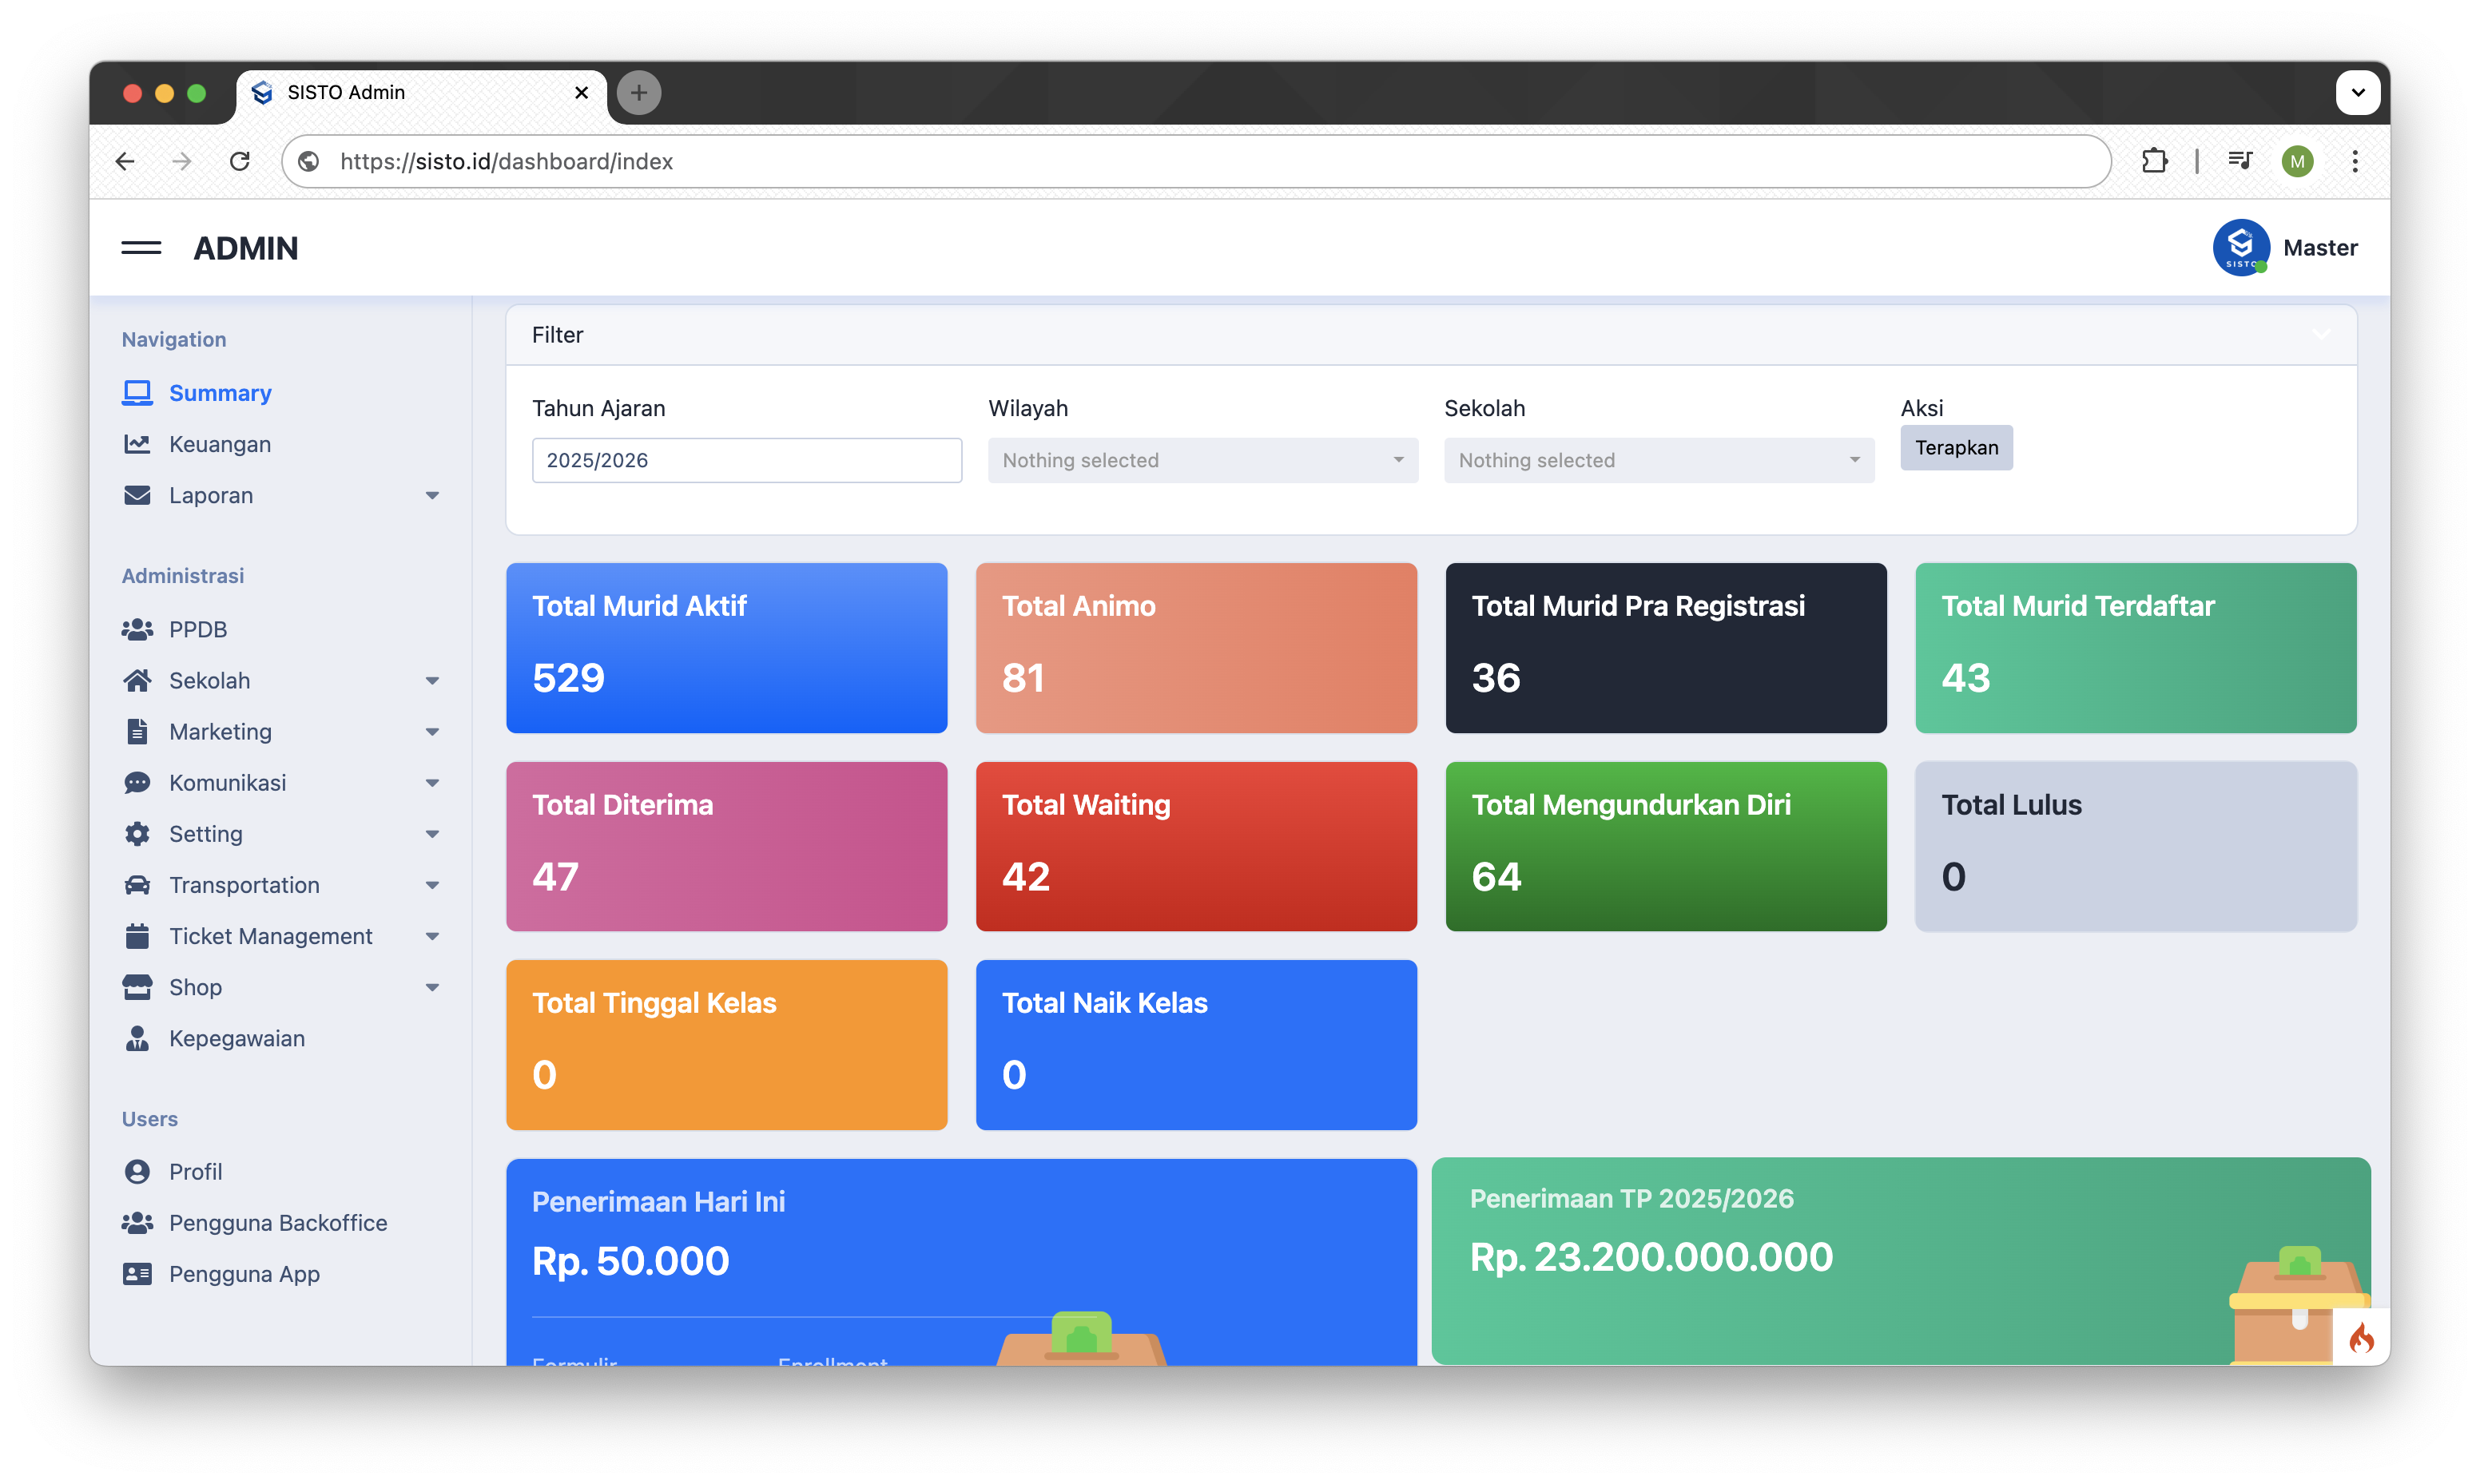This screenshot has width=2480, height=1484.
Task: Click the Tahun Ajaran input field
Action: (746, 460)
